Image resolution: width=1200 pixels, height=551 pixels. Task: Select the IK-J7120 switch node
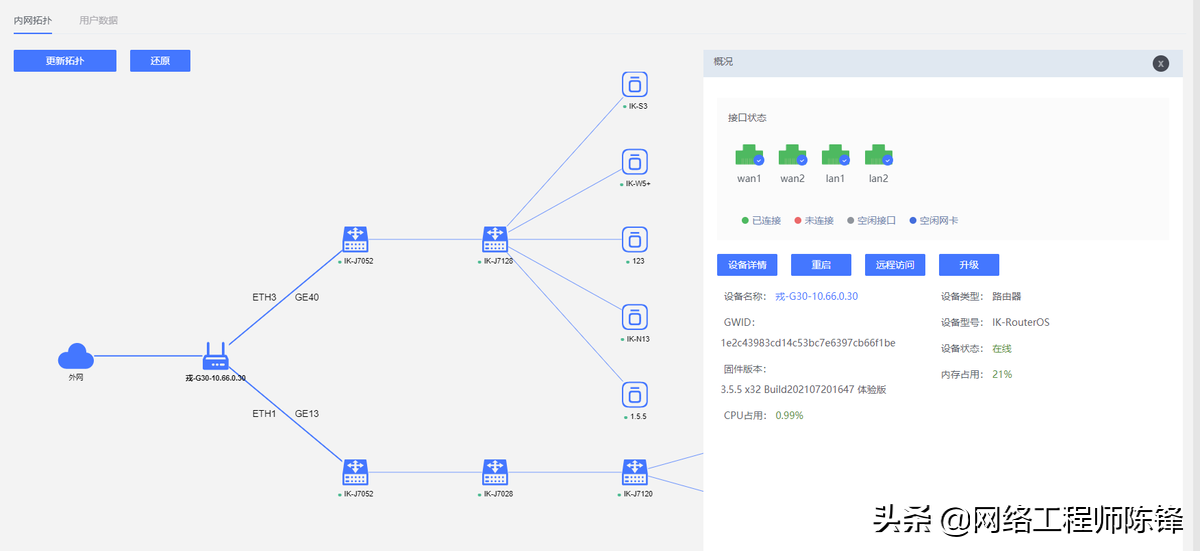[x=635, y=472]
